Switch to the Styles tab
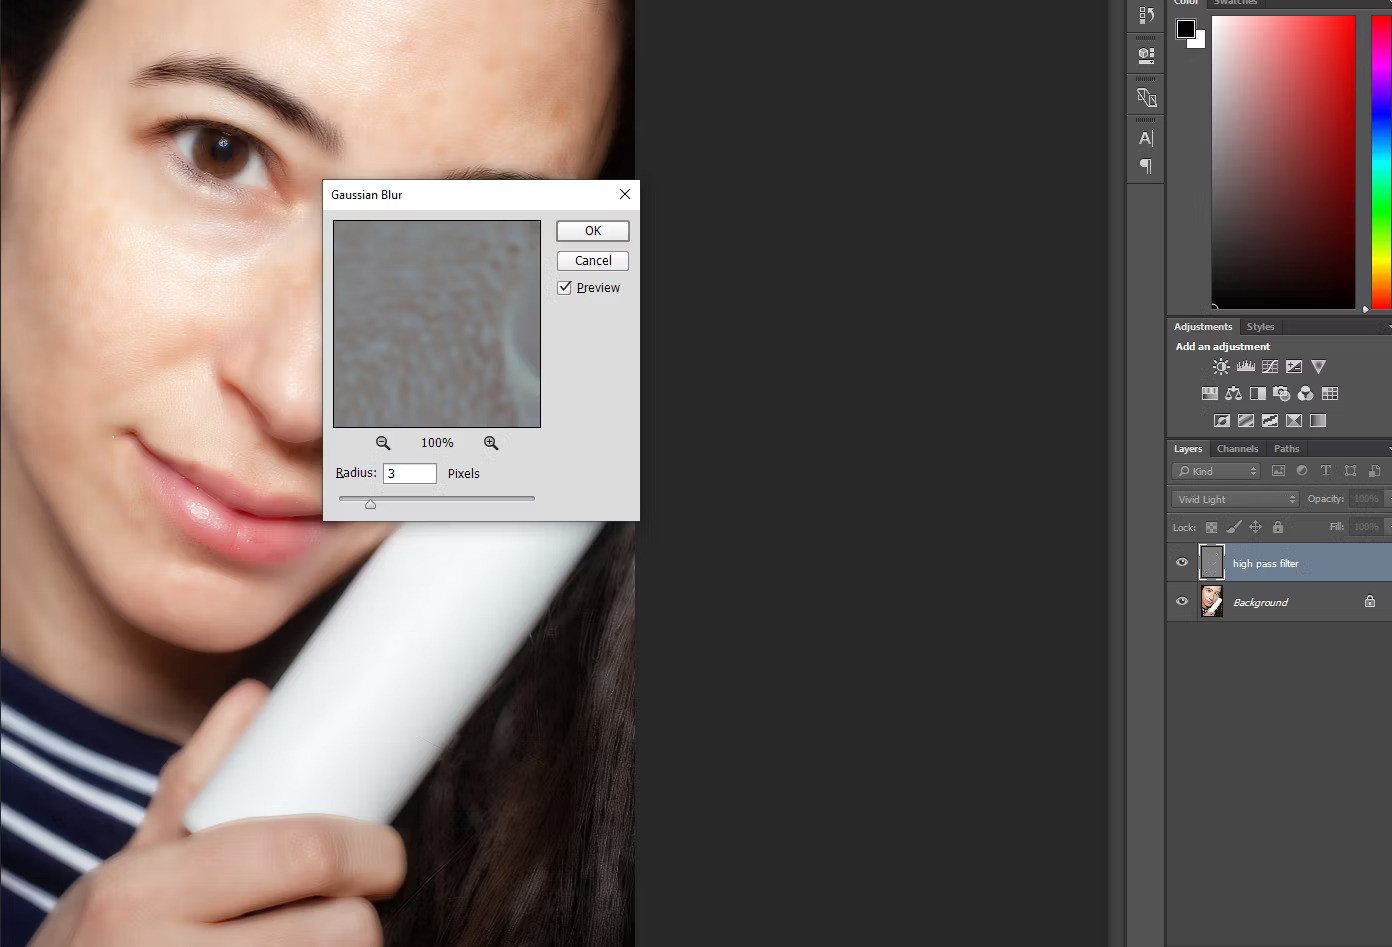Screen dimensions: 1392x947 1260,326
